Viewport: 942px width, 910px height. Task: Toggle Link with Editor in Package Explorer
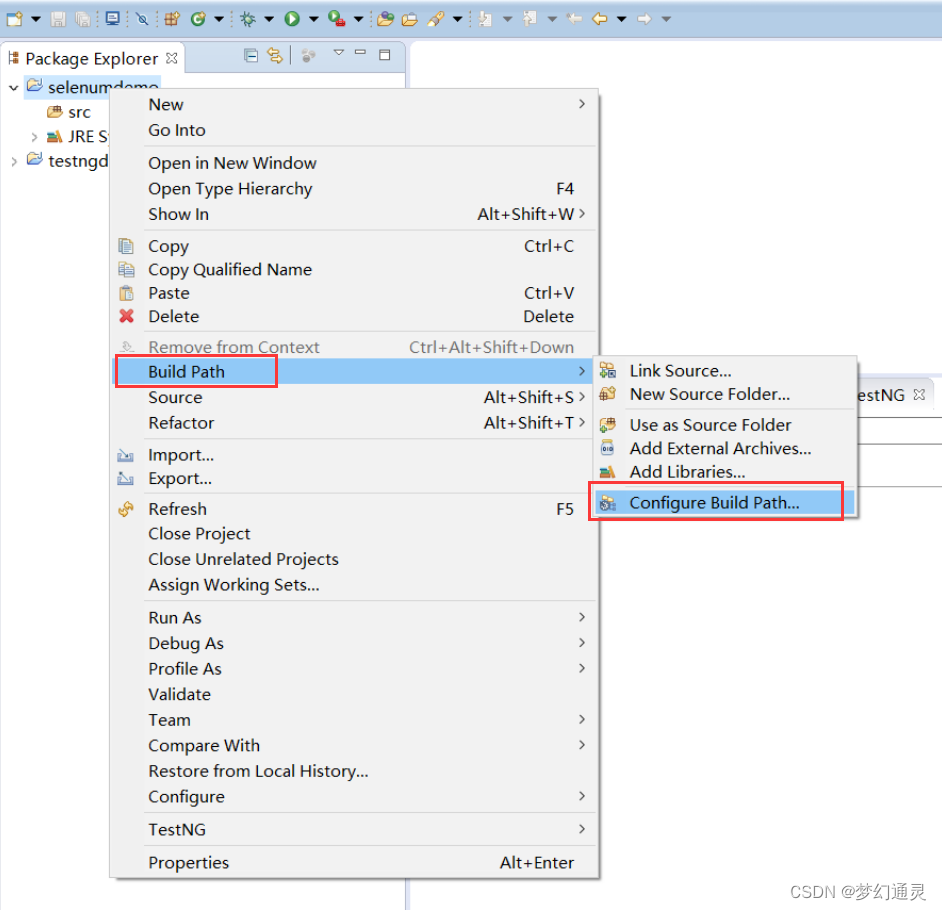click(275, 56)
